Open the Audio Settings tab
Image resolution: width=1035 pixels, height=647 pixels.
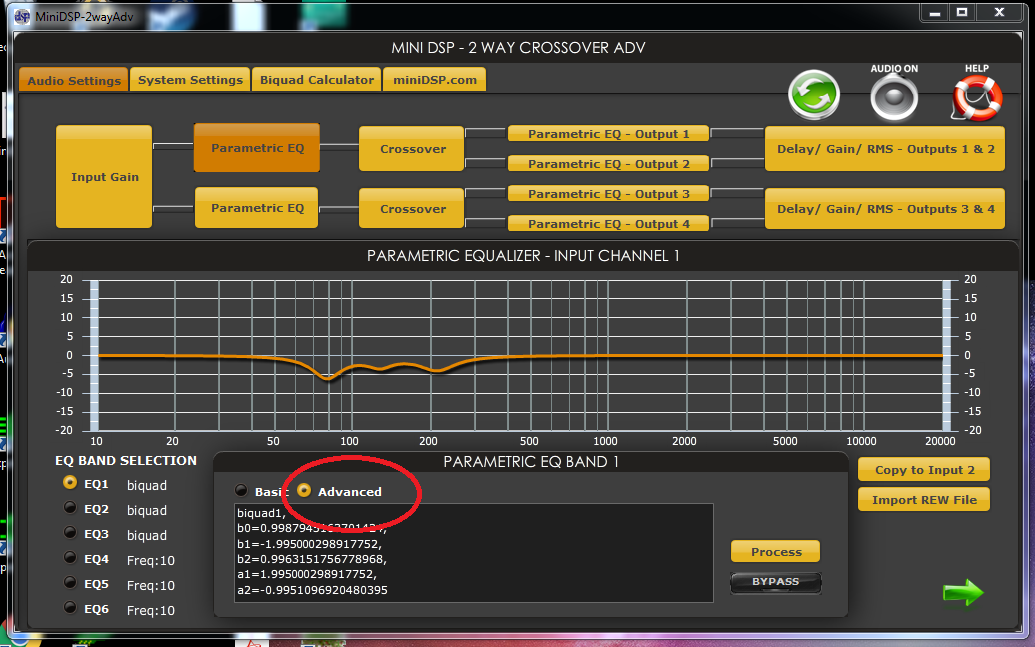tap(74, 80)
